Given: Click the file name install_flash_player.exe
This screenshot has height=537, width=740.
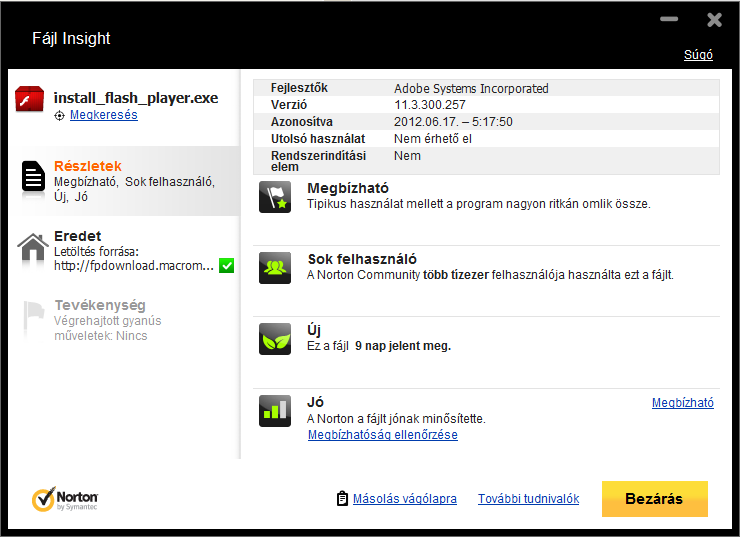Looking at the screenshot, I should click(136, 98).
